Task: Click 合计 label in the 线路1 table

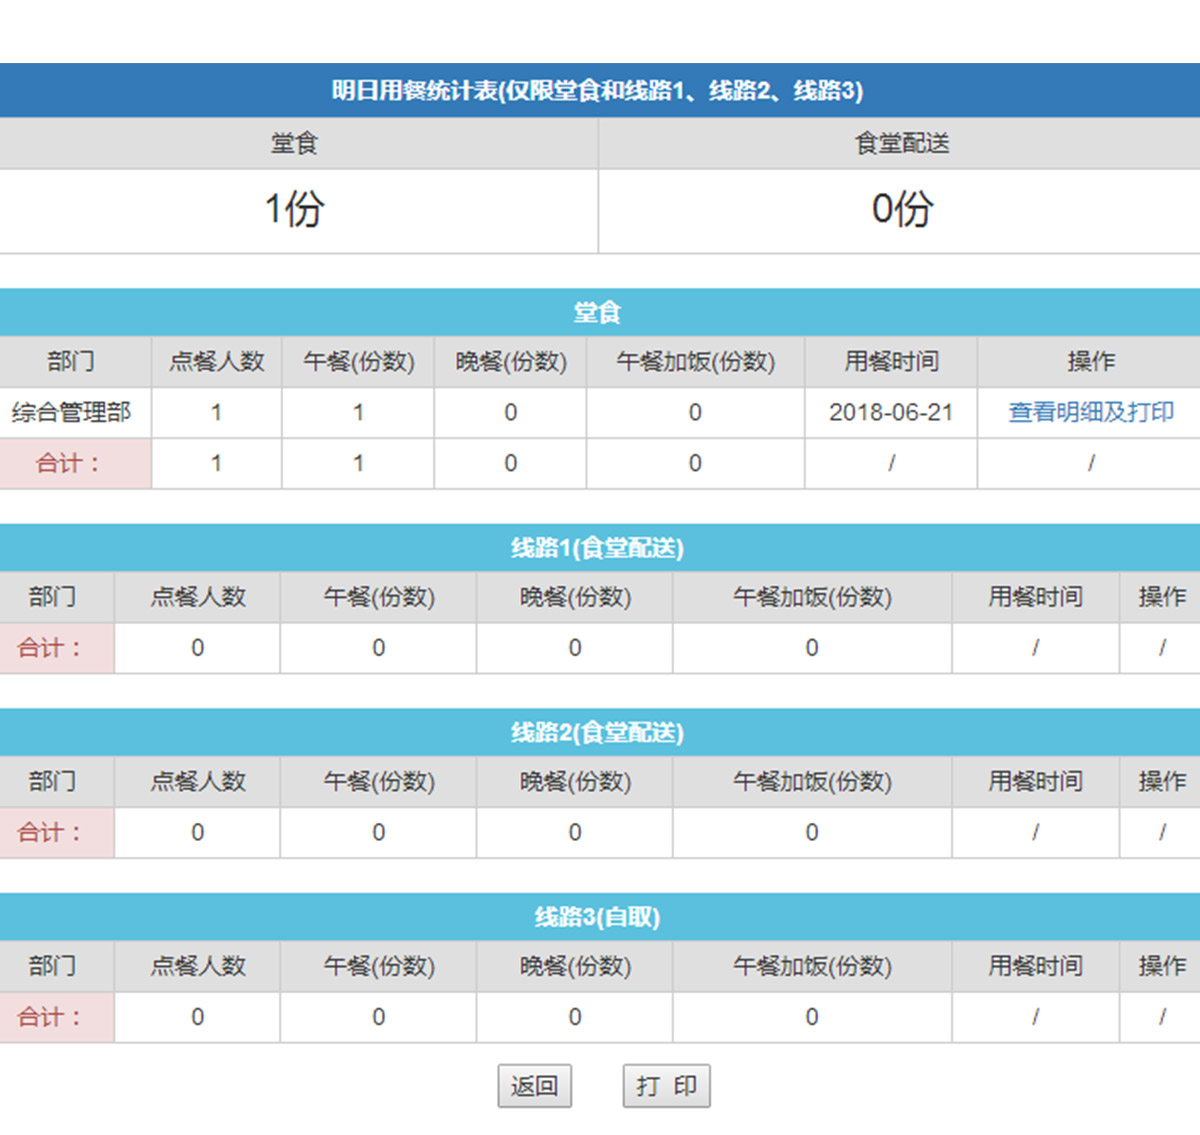Action: tap(50, 648)
